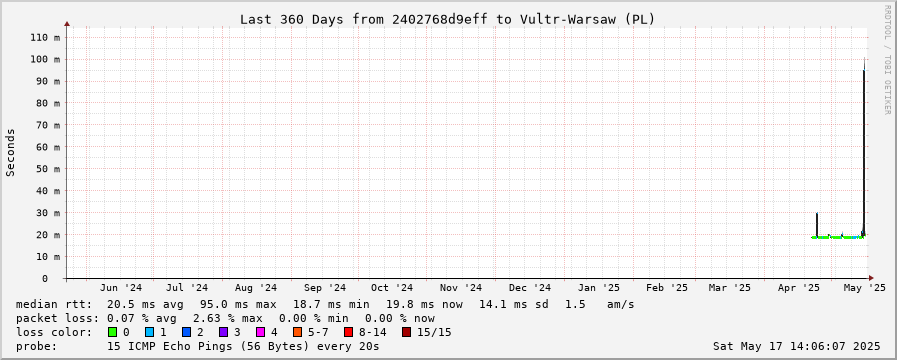Click the small 30 m spike in April '25

pyautogui.click(x=817, y=224)
